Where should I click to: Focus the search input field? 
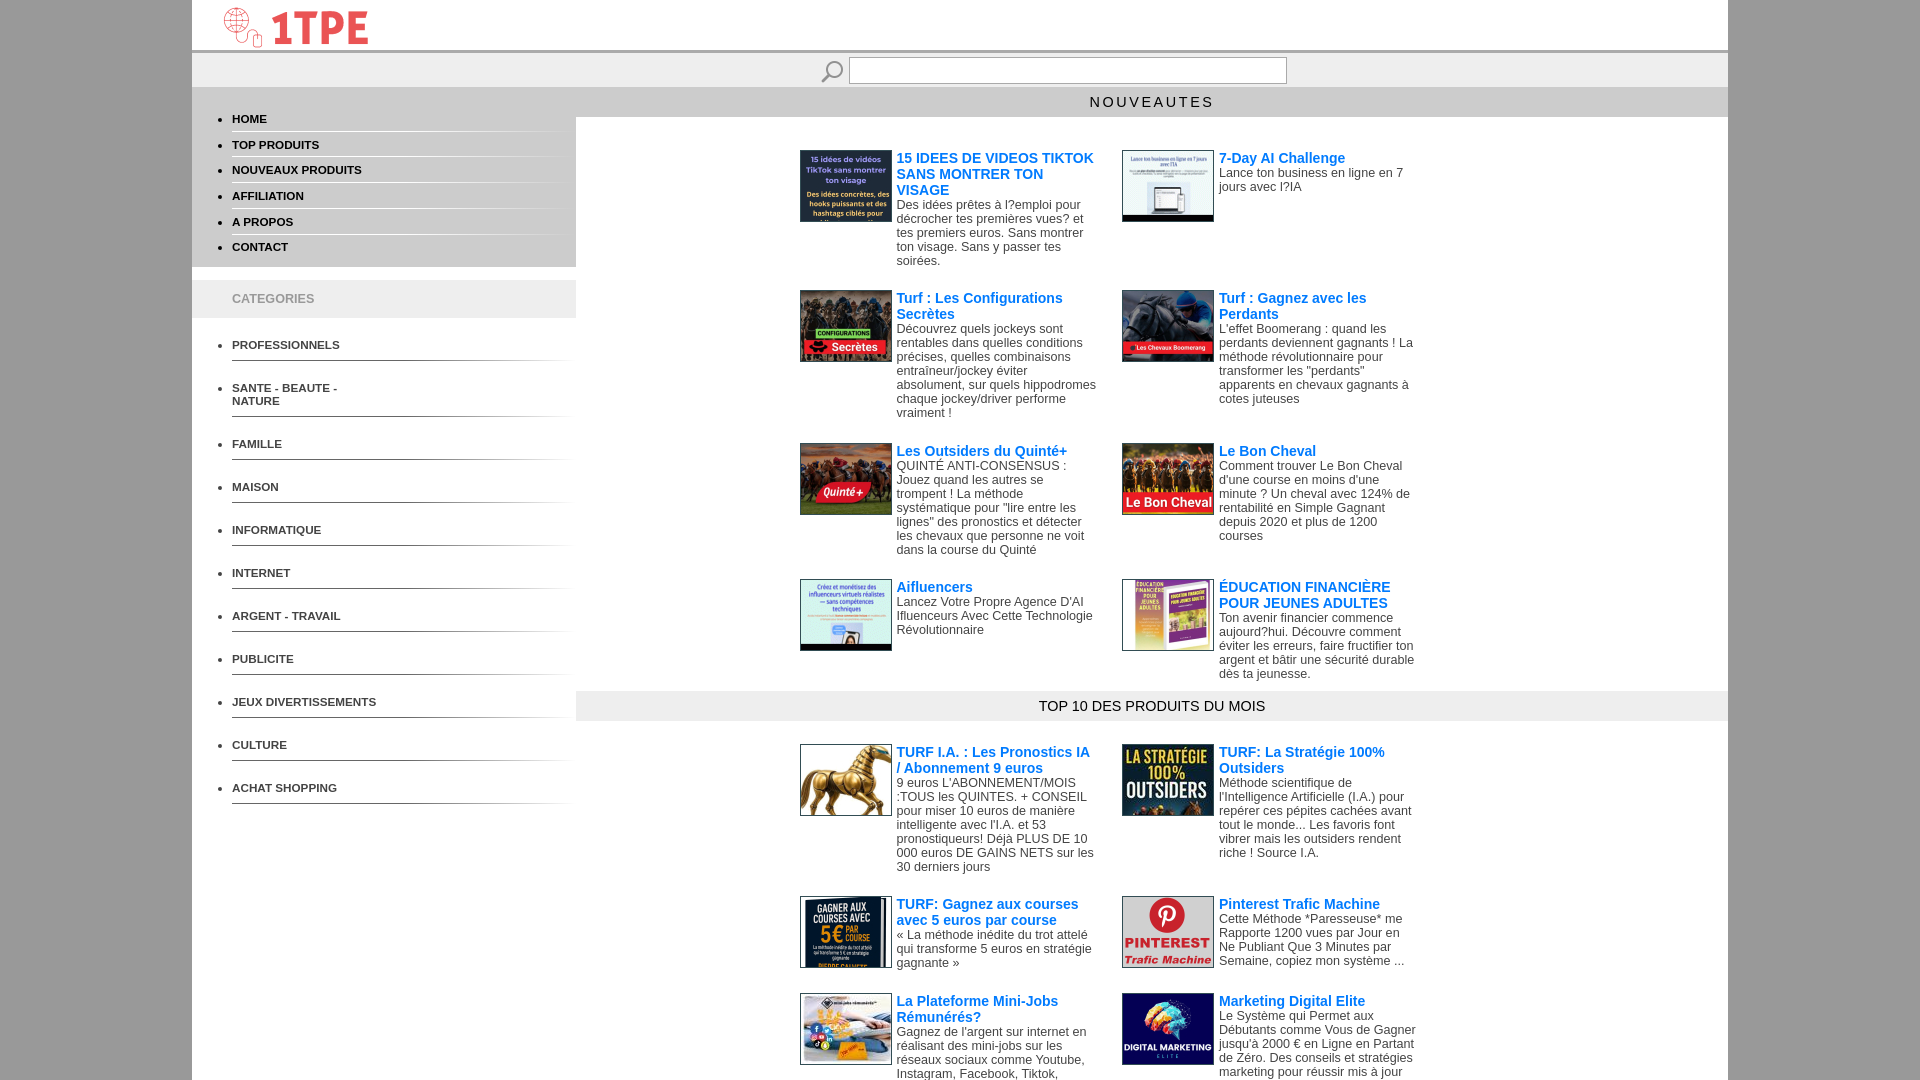(1067, 70)
